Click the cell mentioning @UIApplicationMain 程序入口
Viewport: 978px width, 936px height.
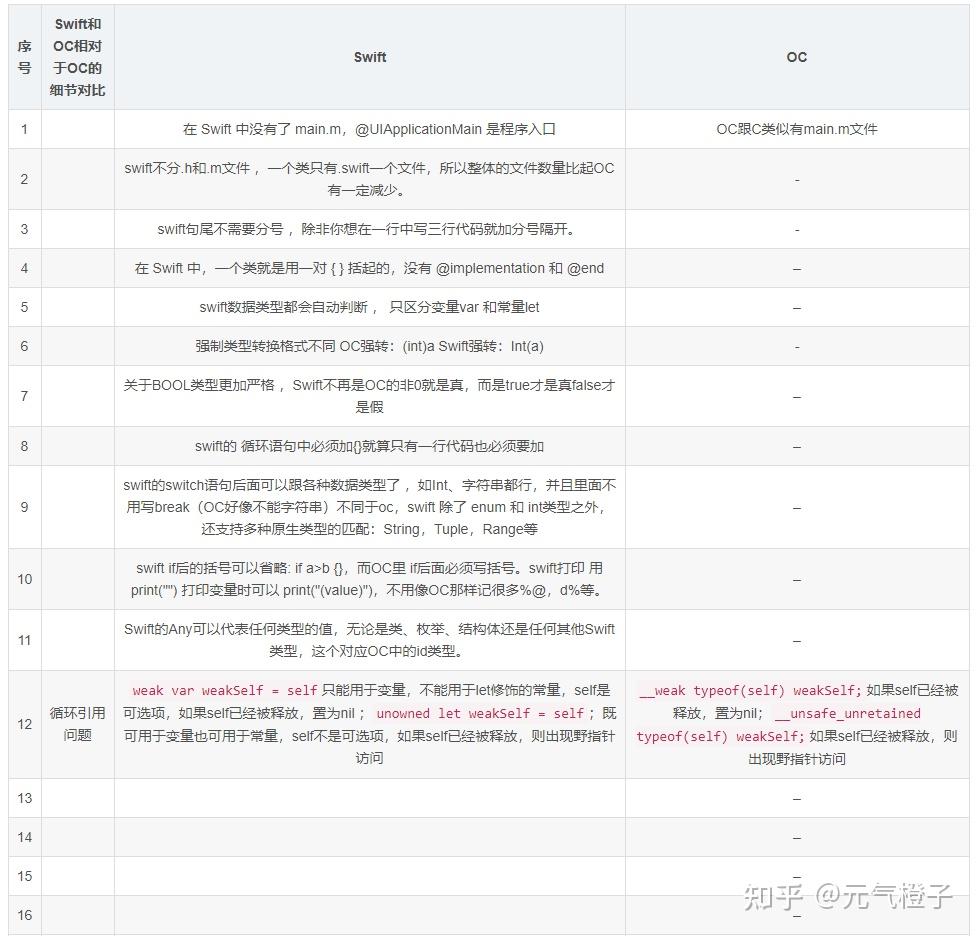click(x=370, y=129)
